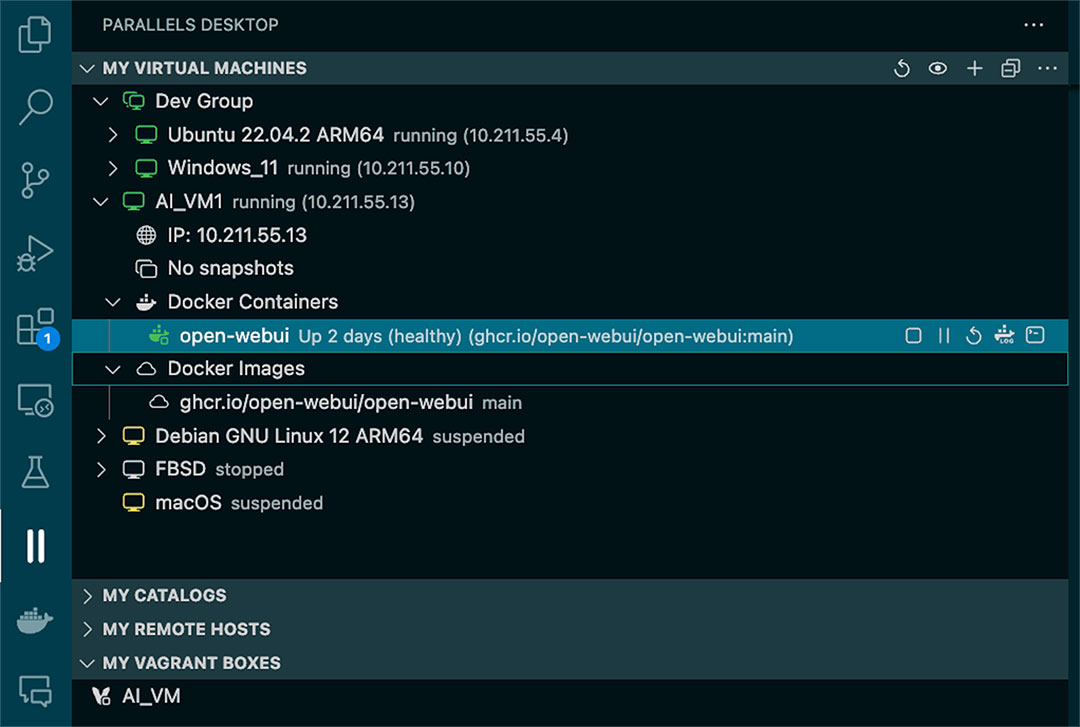Click the No snapshots entry
Viewport: 1080px width, 727px height.
pyautogui.click(x=231, y=268)
